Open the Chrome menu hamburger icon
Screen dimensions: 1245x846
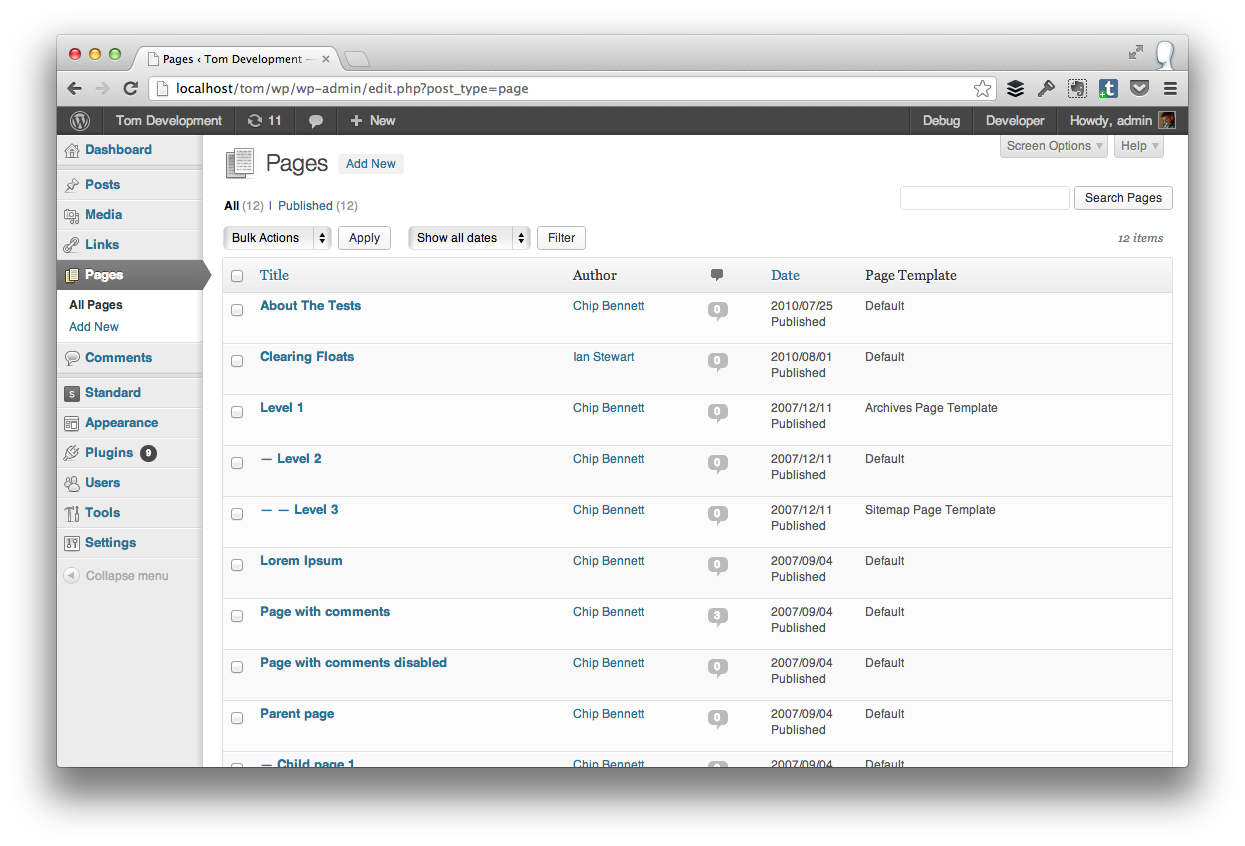[x=1170, y=89]
